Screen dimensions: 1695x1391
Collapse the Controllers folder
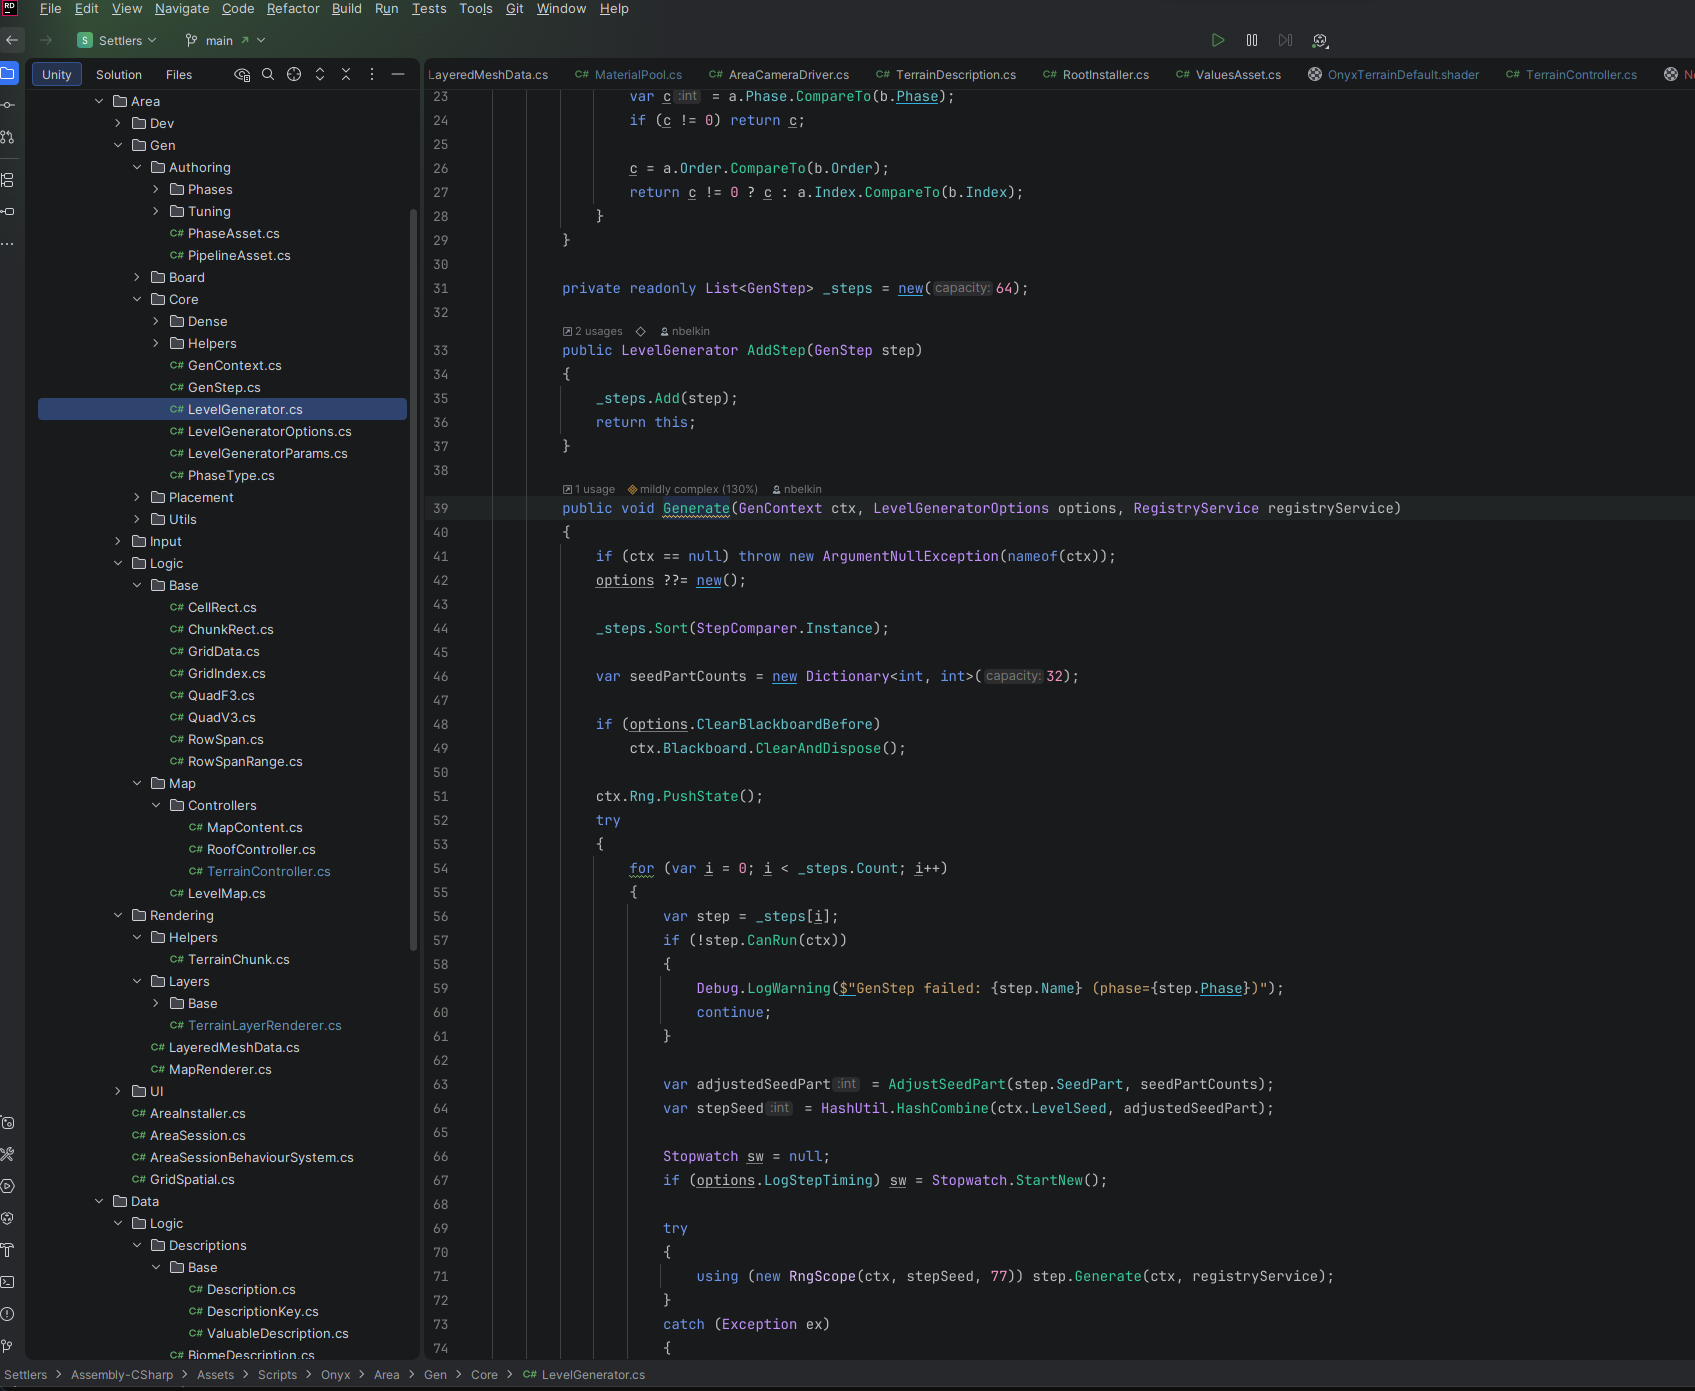[156, 805]
